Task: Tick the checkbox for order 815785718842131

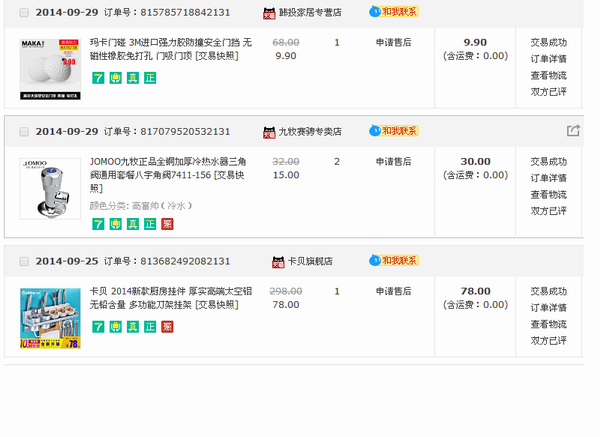Action: point(24,13)
